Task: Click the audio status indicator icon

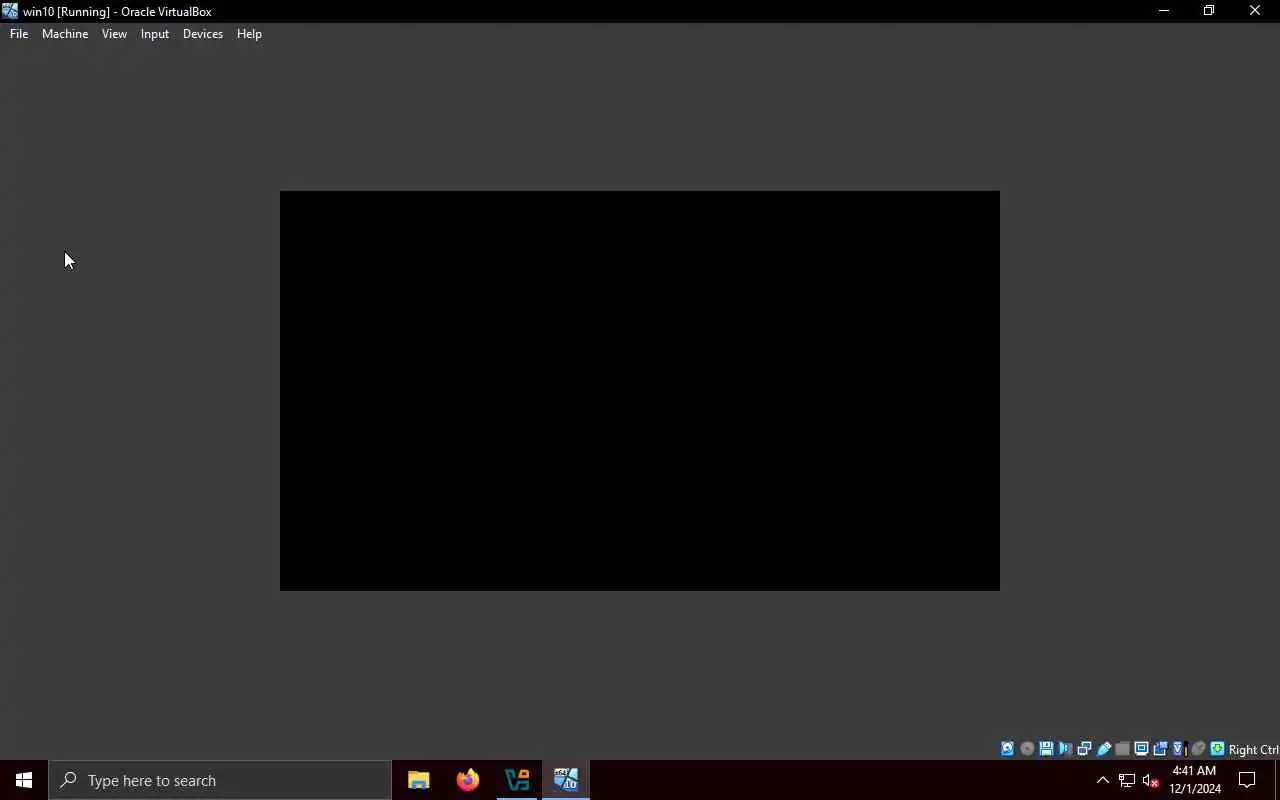Action: (x=1065, y=749)
